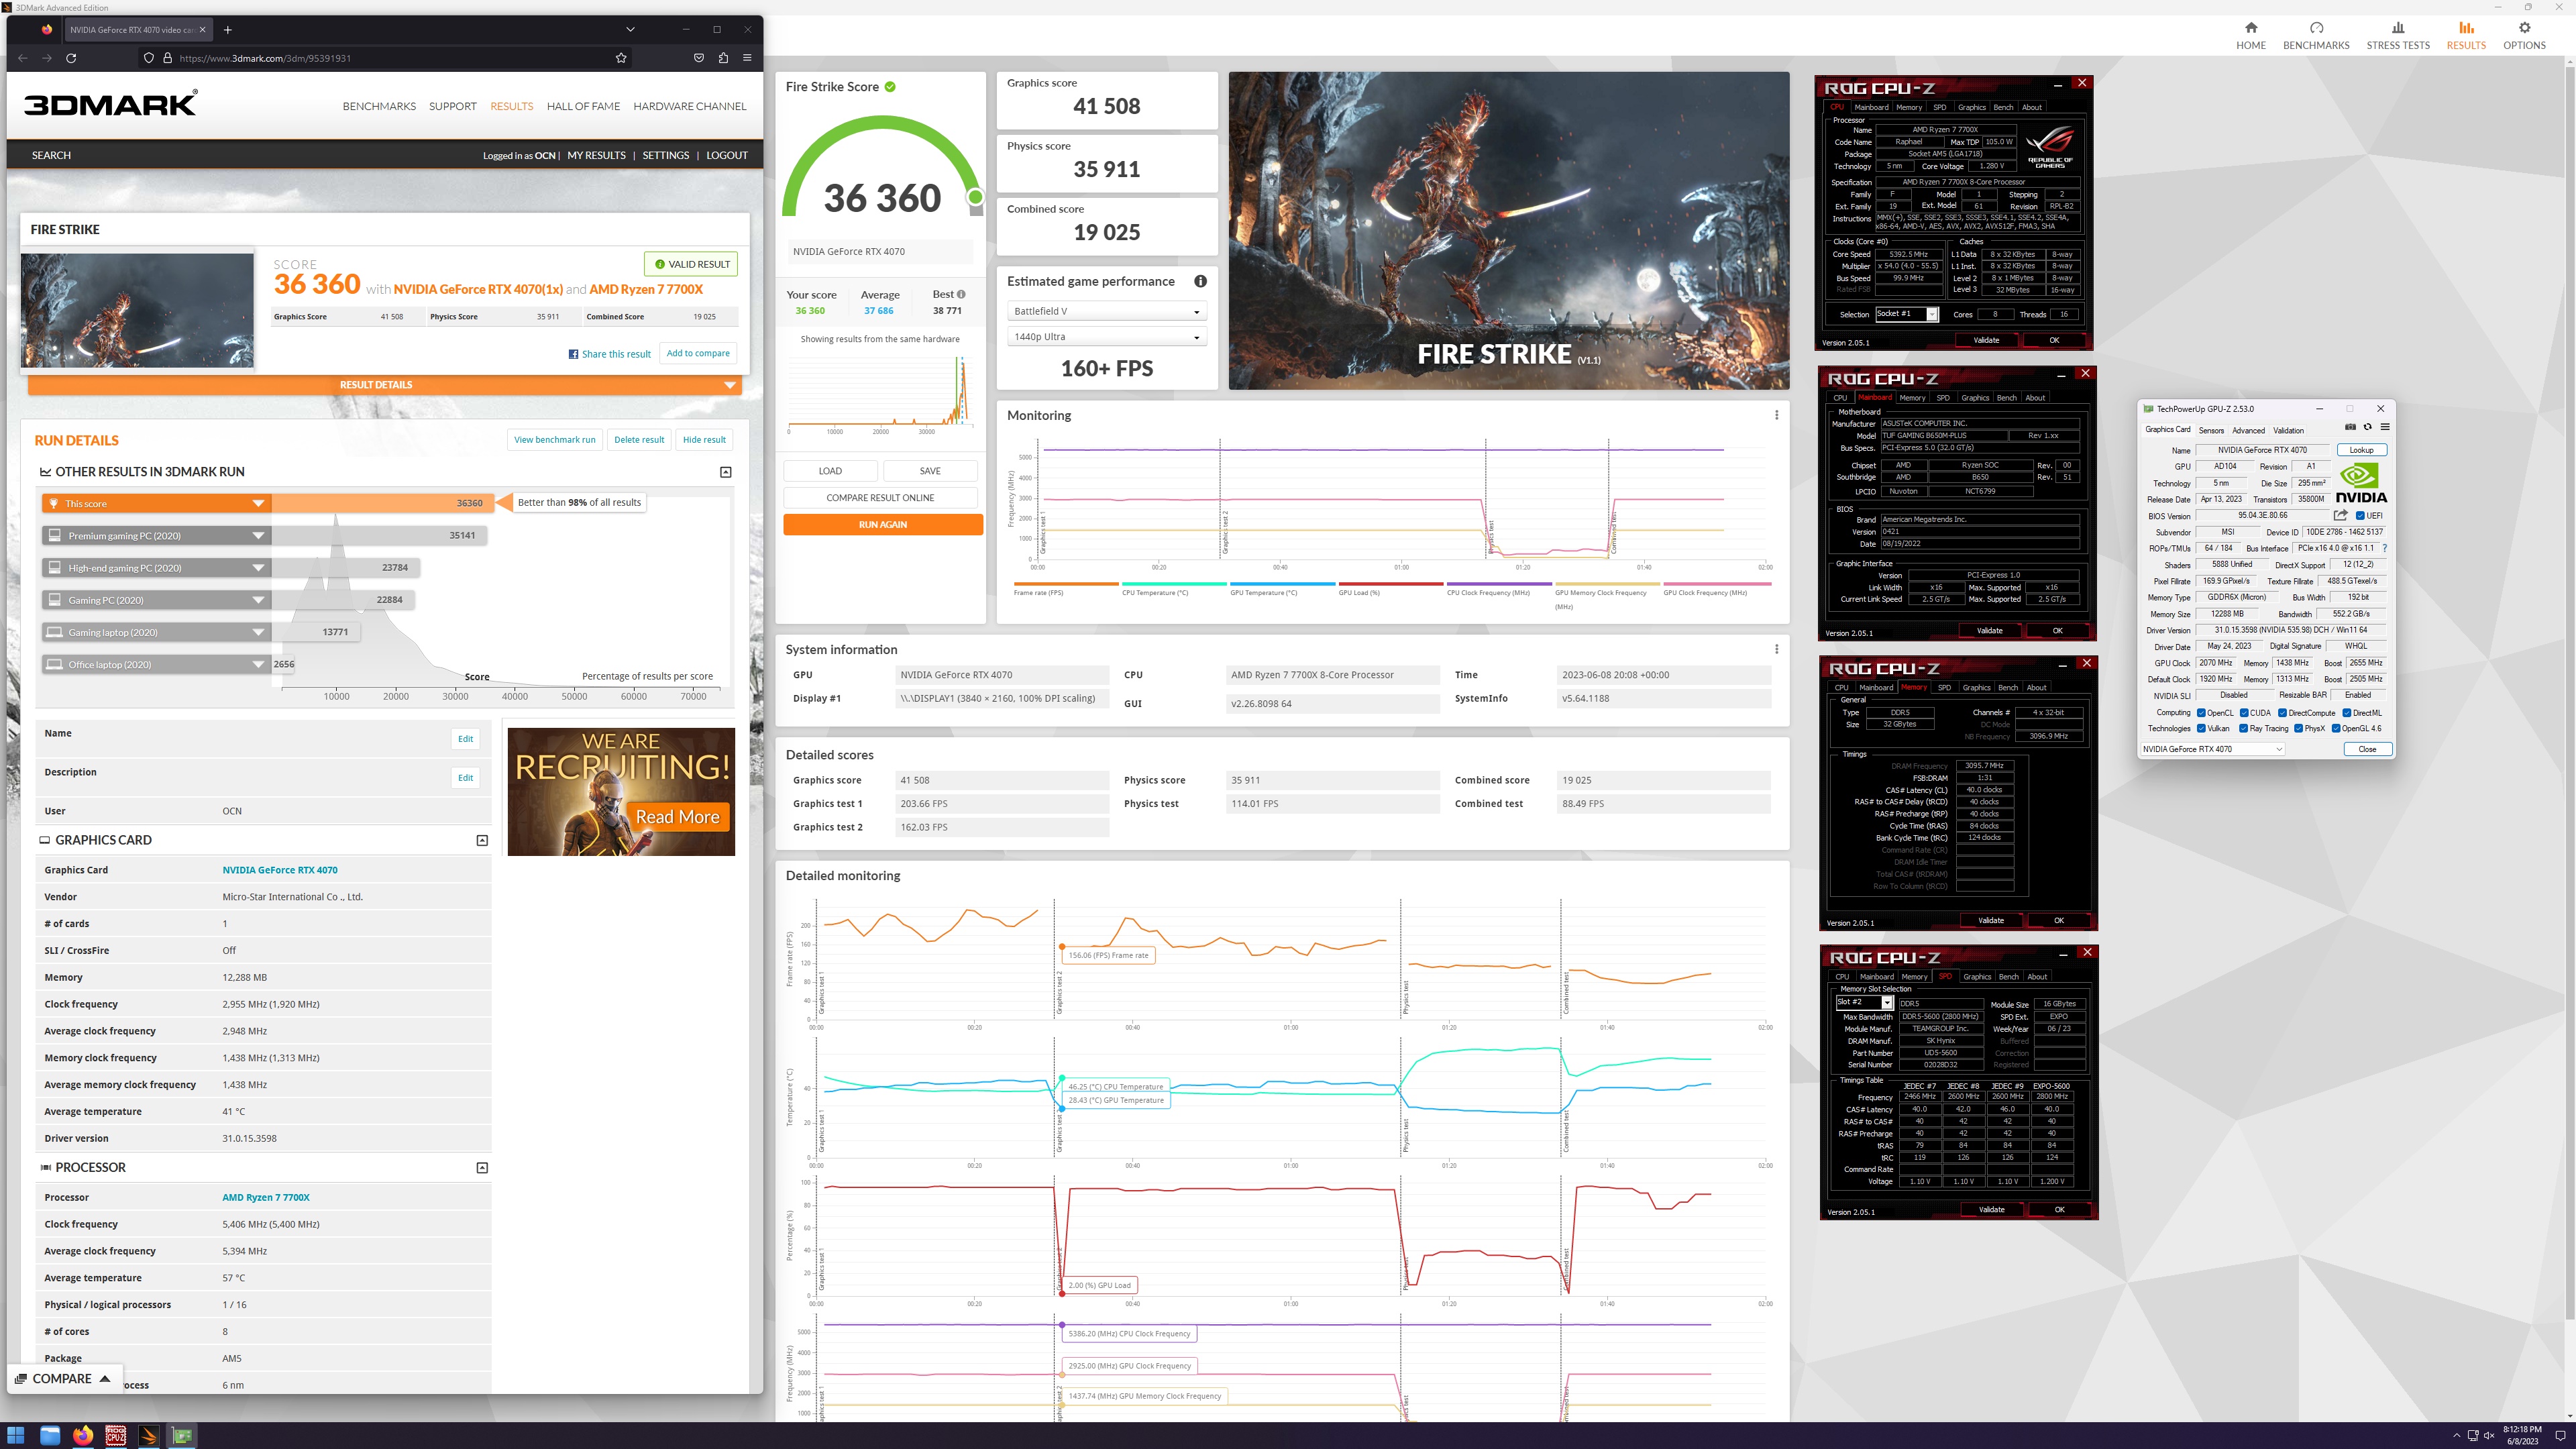
Task: Open the GPU-Z hamburger menu
Action: 2384,427
